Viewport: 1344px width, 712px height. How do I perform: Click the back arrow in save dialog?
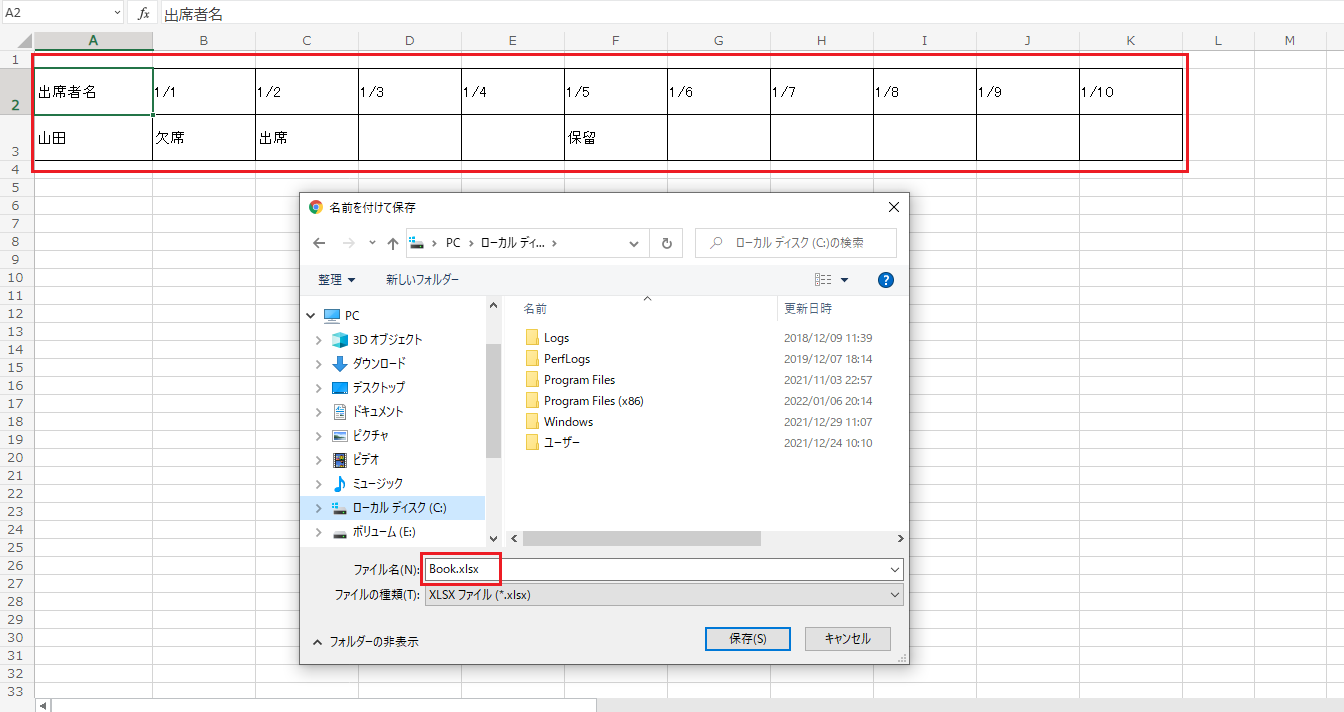pos(319,243)
